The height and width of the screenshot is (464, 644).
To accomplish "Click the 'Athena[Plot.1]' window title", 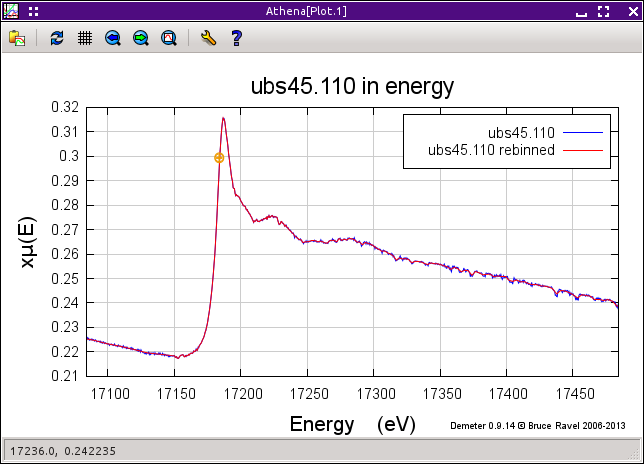I will [x=306, y=11].
